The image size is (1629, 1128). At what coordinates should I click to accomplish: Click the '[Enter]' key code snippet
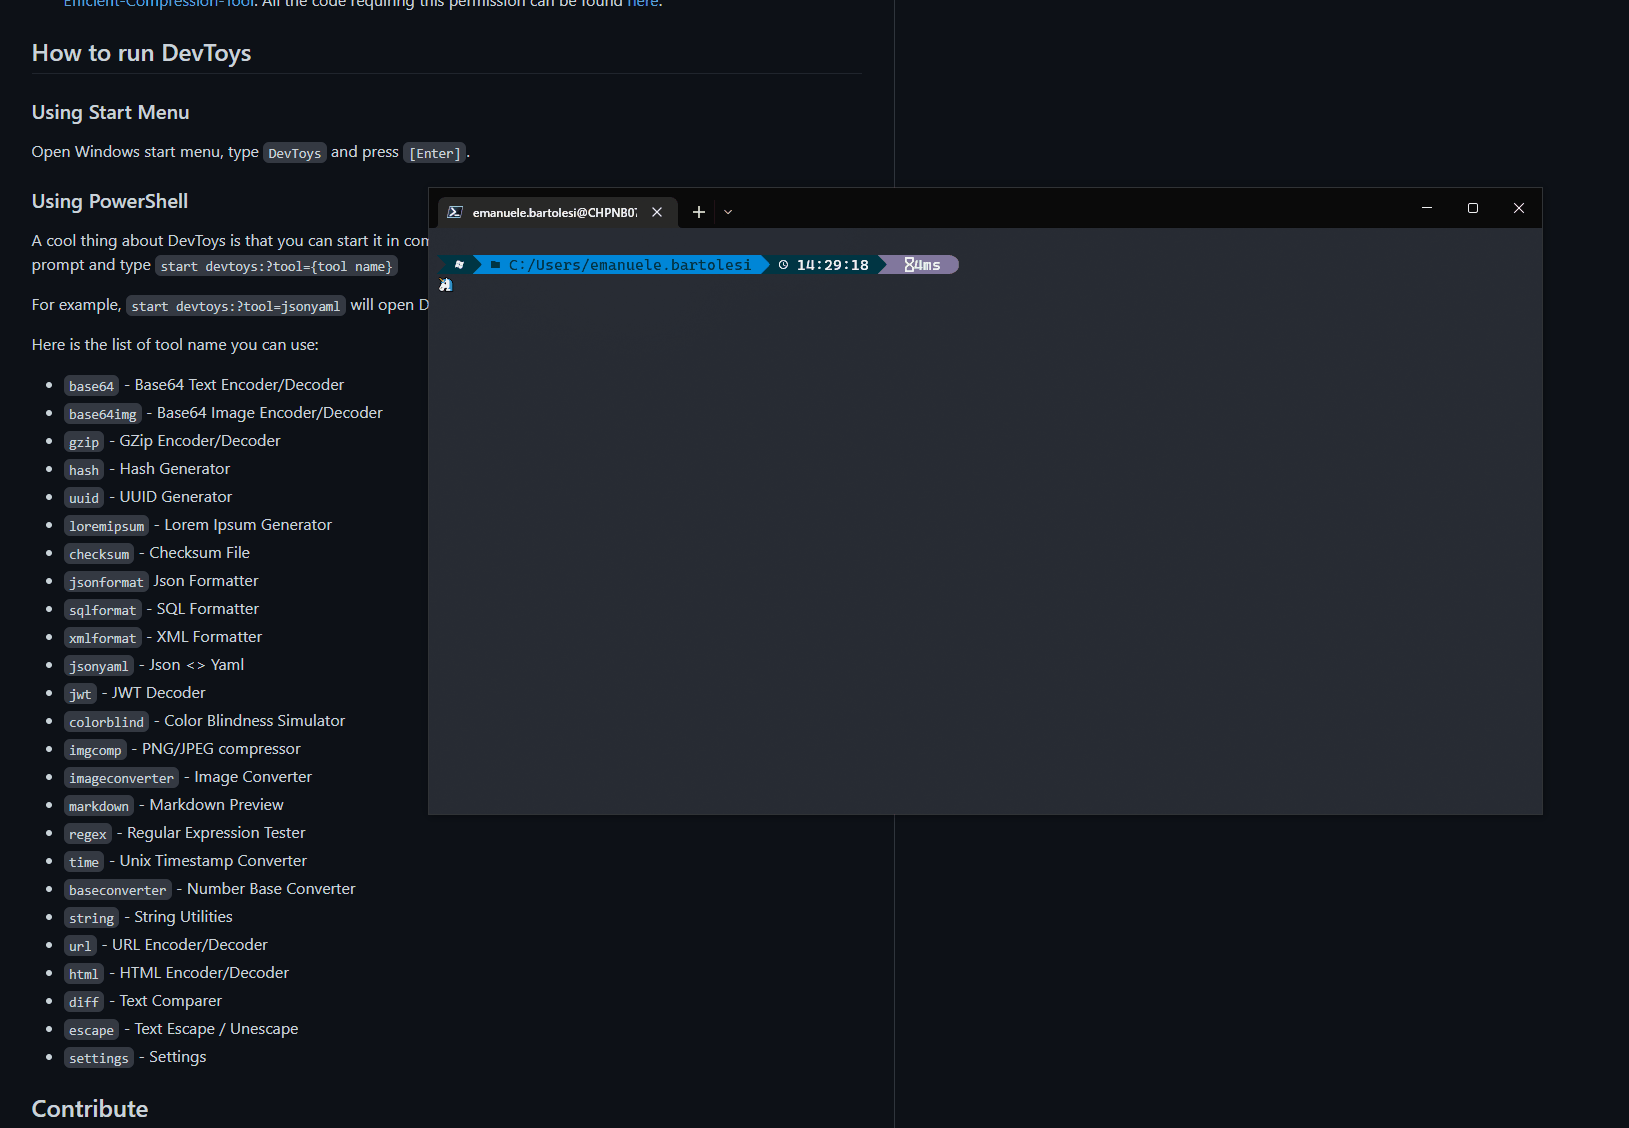point(435,153)
